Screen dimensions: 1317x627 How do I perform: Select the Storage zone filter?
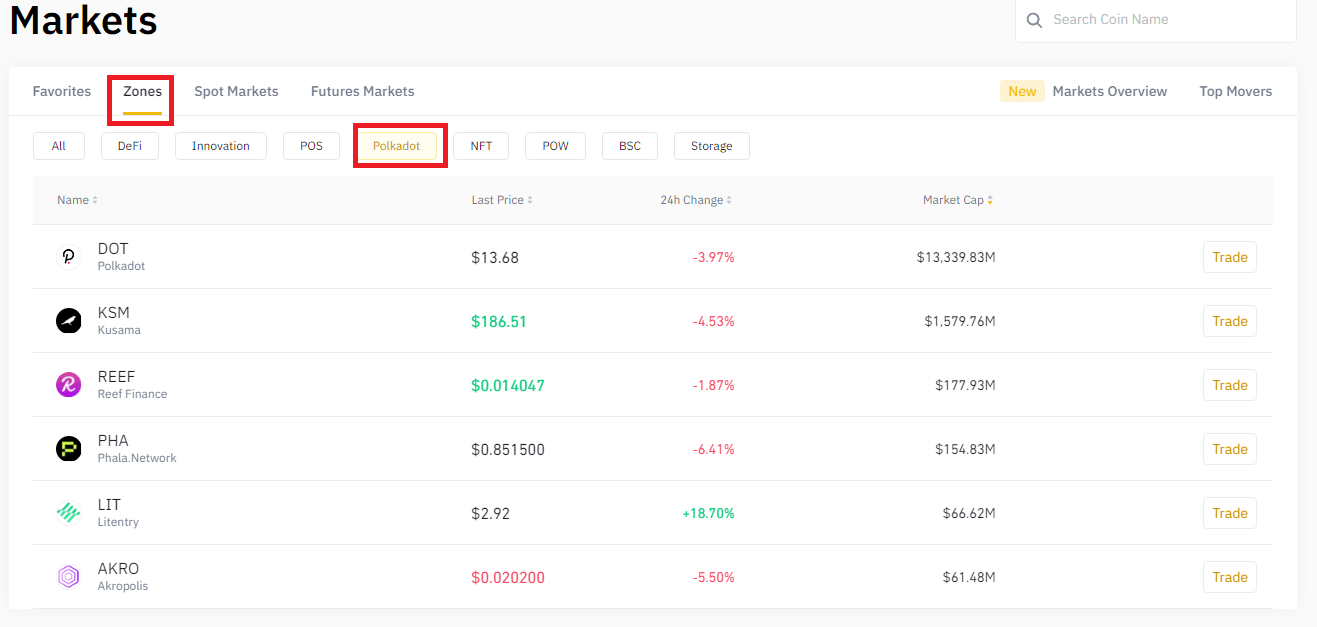(712, 146)
